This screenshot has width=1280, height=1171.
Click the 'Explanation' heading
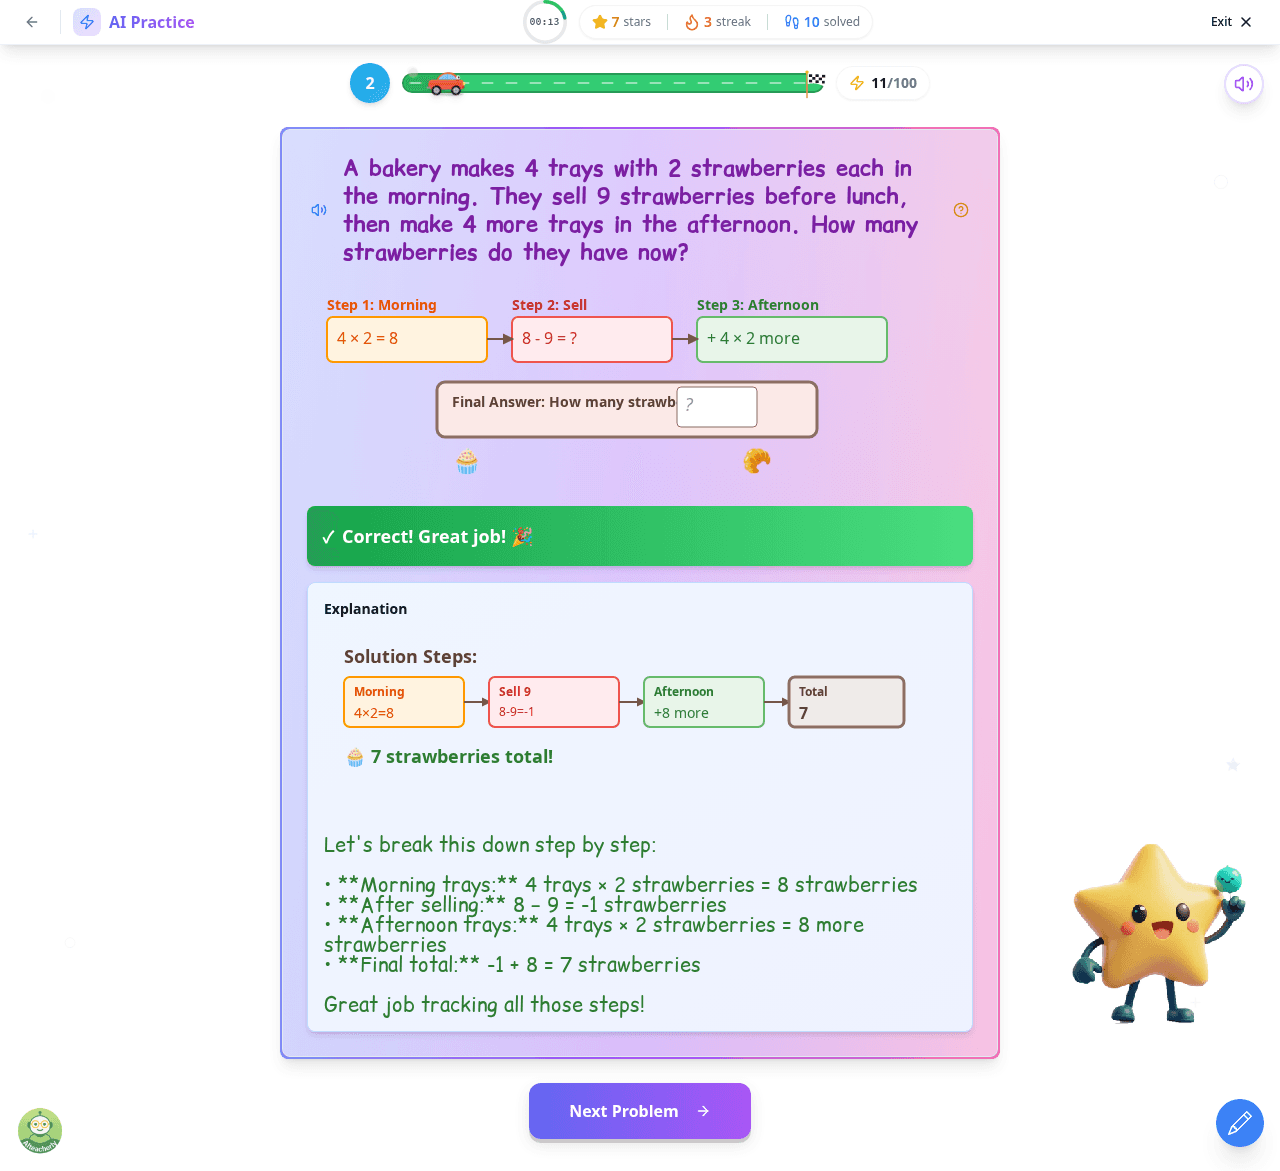tap(365, 609)
